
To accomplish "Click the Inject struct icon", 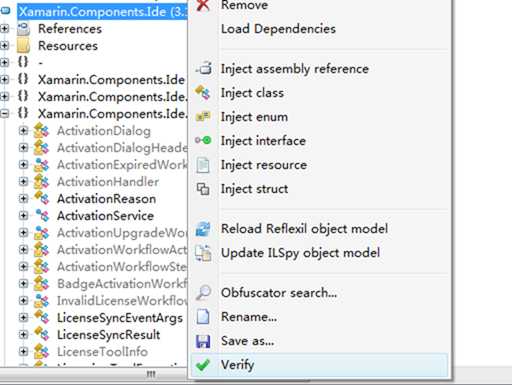I will 203,189.
